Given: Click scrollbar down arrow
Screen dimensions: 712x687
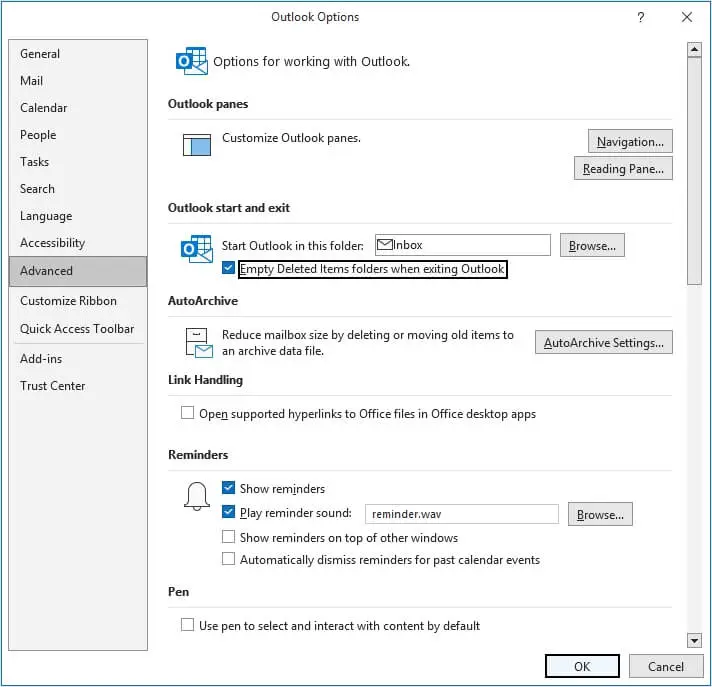Looking at the screenshot, I should (694, 640).
